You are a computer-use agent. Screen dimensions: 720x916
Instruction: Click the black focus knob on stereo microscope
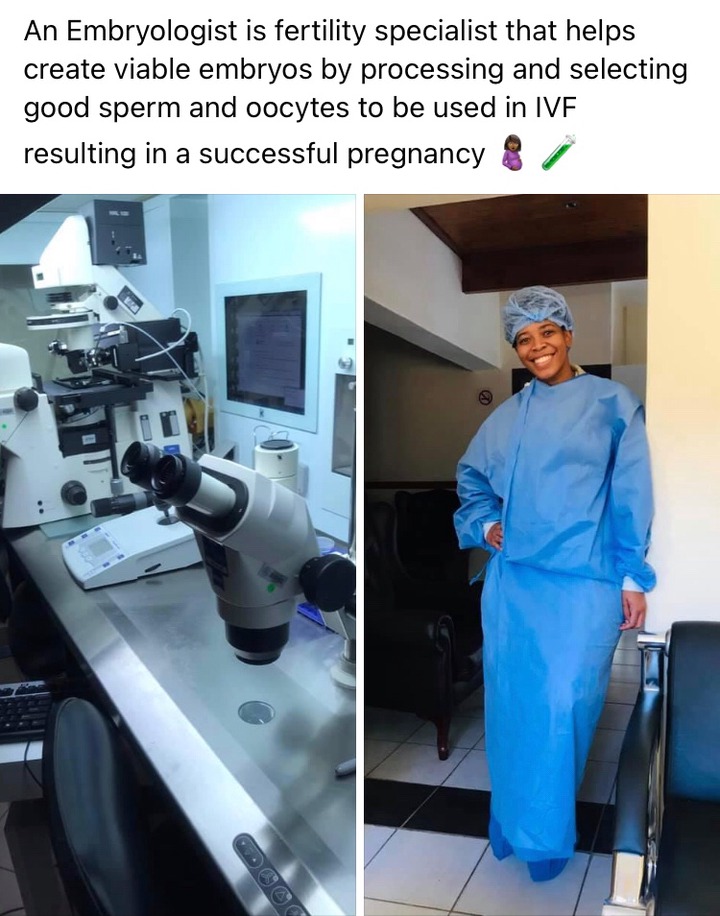tap(328, 583)
